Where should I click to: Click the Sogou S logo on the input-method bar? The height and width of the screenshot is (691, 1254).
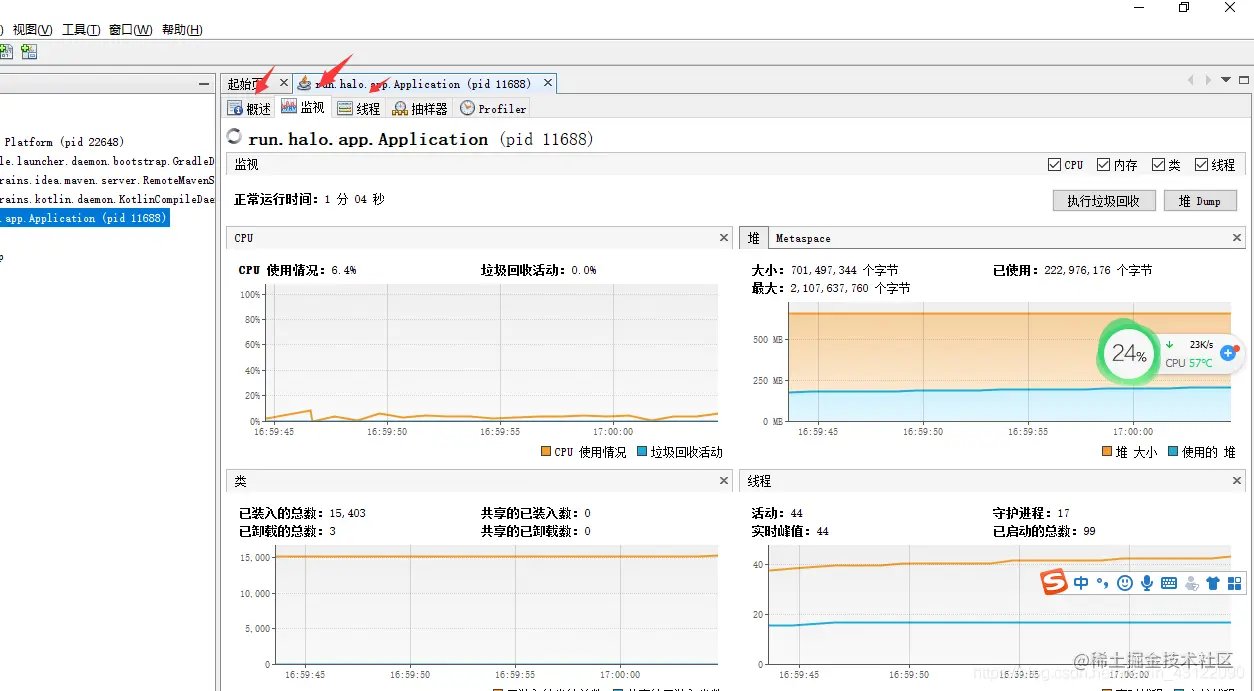tap(1054, 582)
